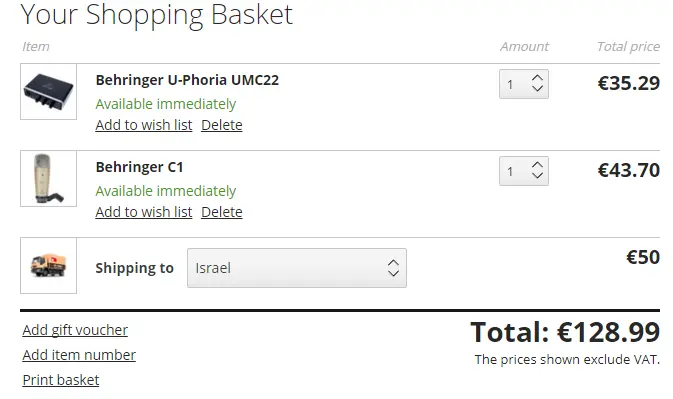The image size is (673, 399).
Task: Select the UMC22 amount field
Action: (524, 84)
